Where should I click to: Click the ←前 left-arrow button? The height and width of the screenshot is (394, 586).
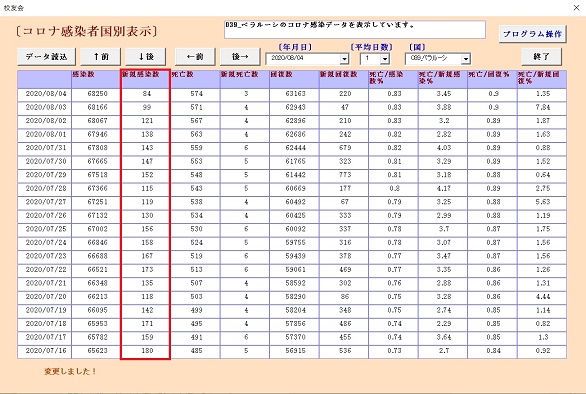(x=195, y=56)
